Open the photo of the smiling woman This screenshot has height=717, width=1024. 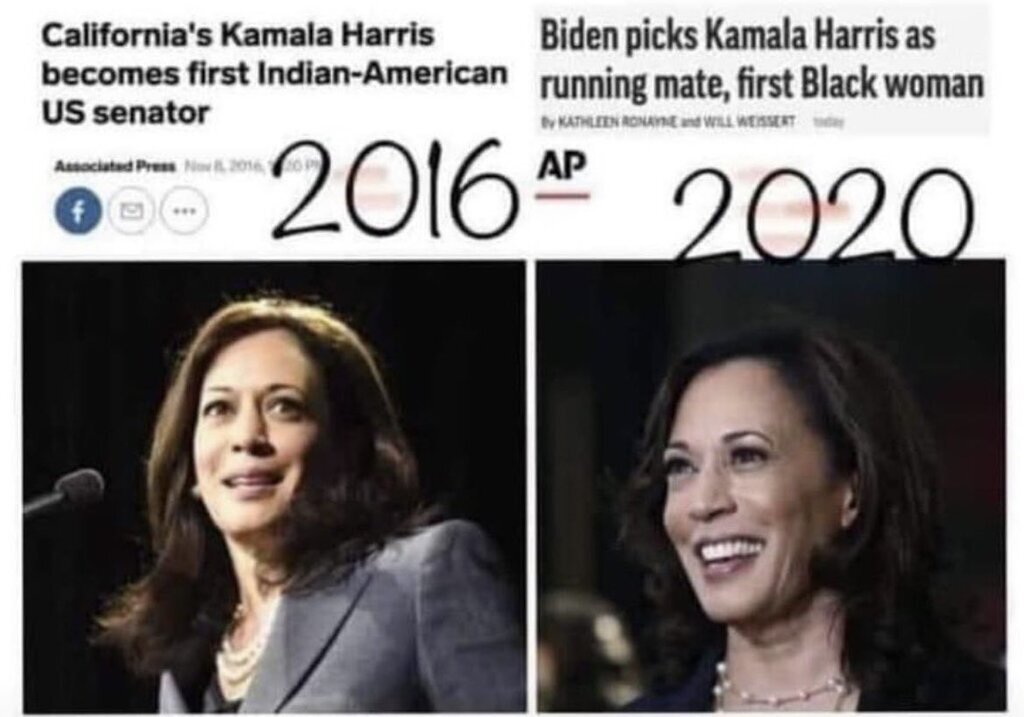(771, 485)
